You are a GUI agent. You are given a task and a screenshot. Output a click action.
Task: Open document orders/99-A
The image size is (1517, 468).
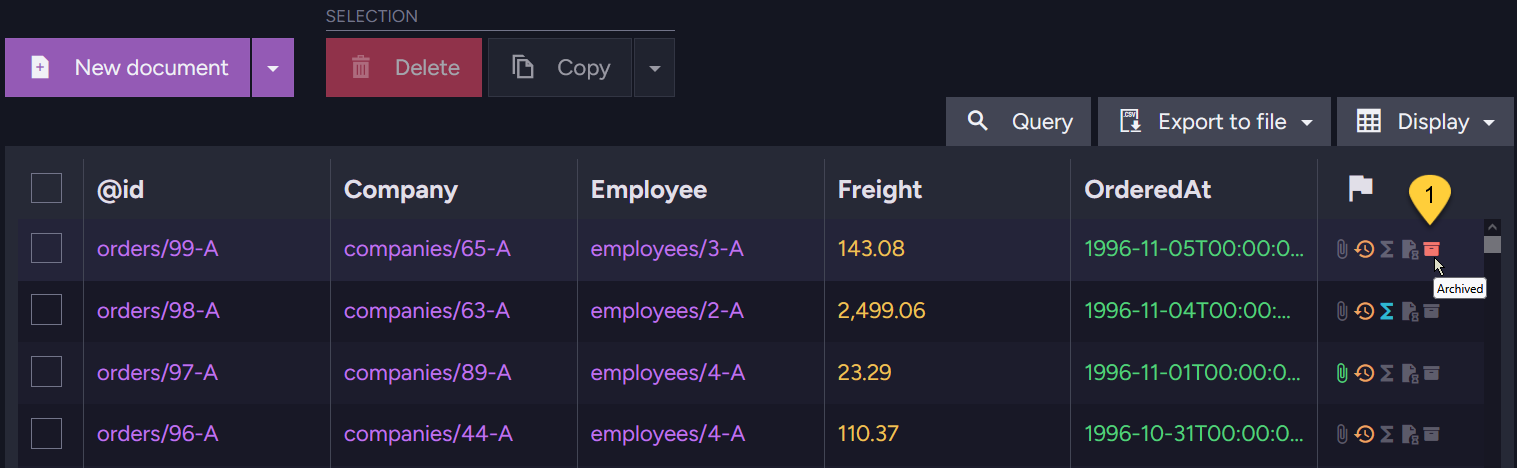pyautogui.click(x=157, y=249)
